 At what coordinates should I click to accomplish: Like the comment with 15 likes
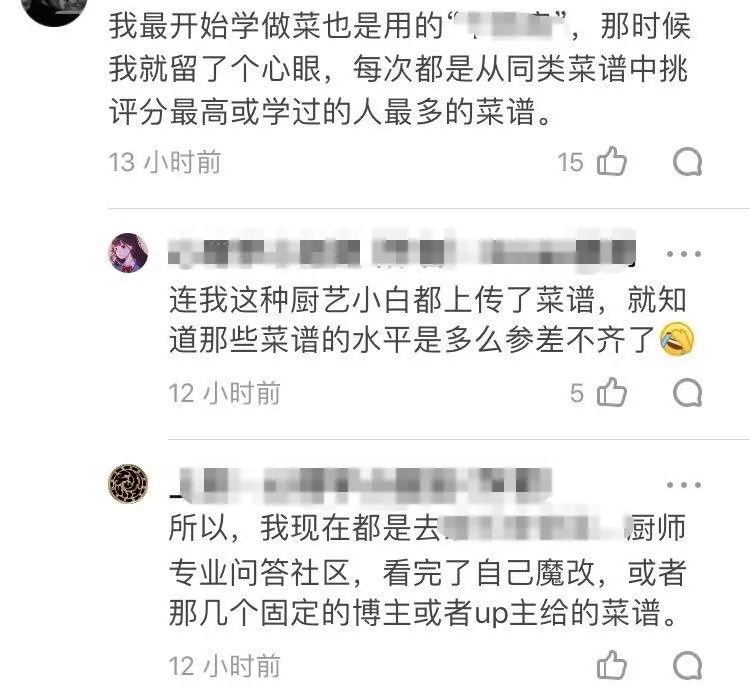coord(612,161)
